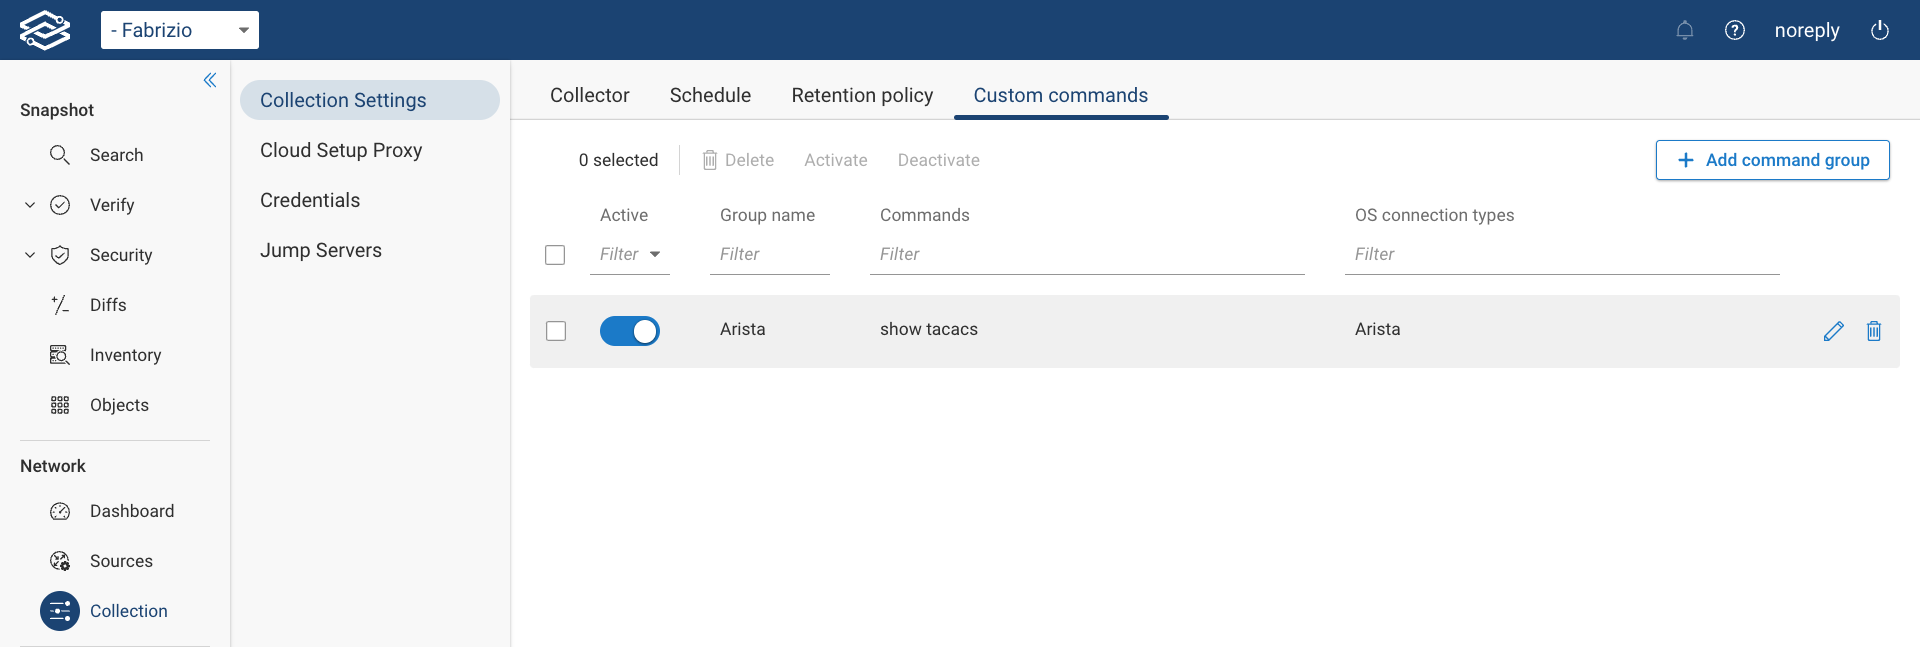Click the Group name column header
This screenshot has height=647, width=1920.
tap(767, 215)
